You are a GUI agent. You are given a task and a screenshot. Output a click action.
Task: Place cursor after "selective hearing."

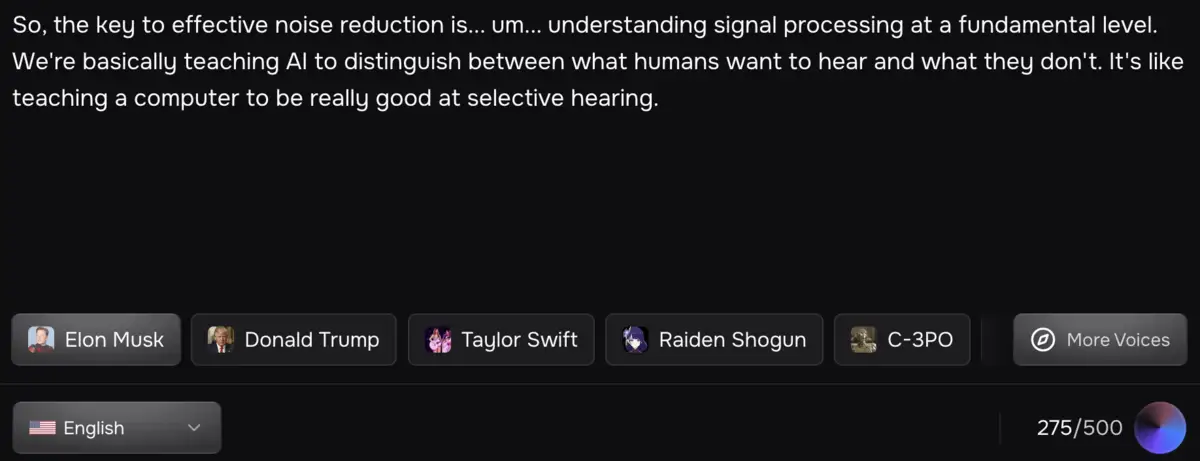661,101
